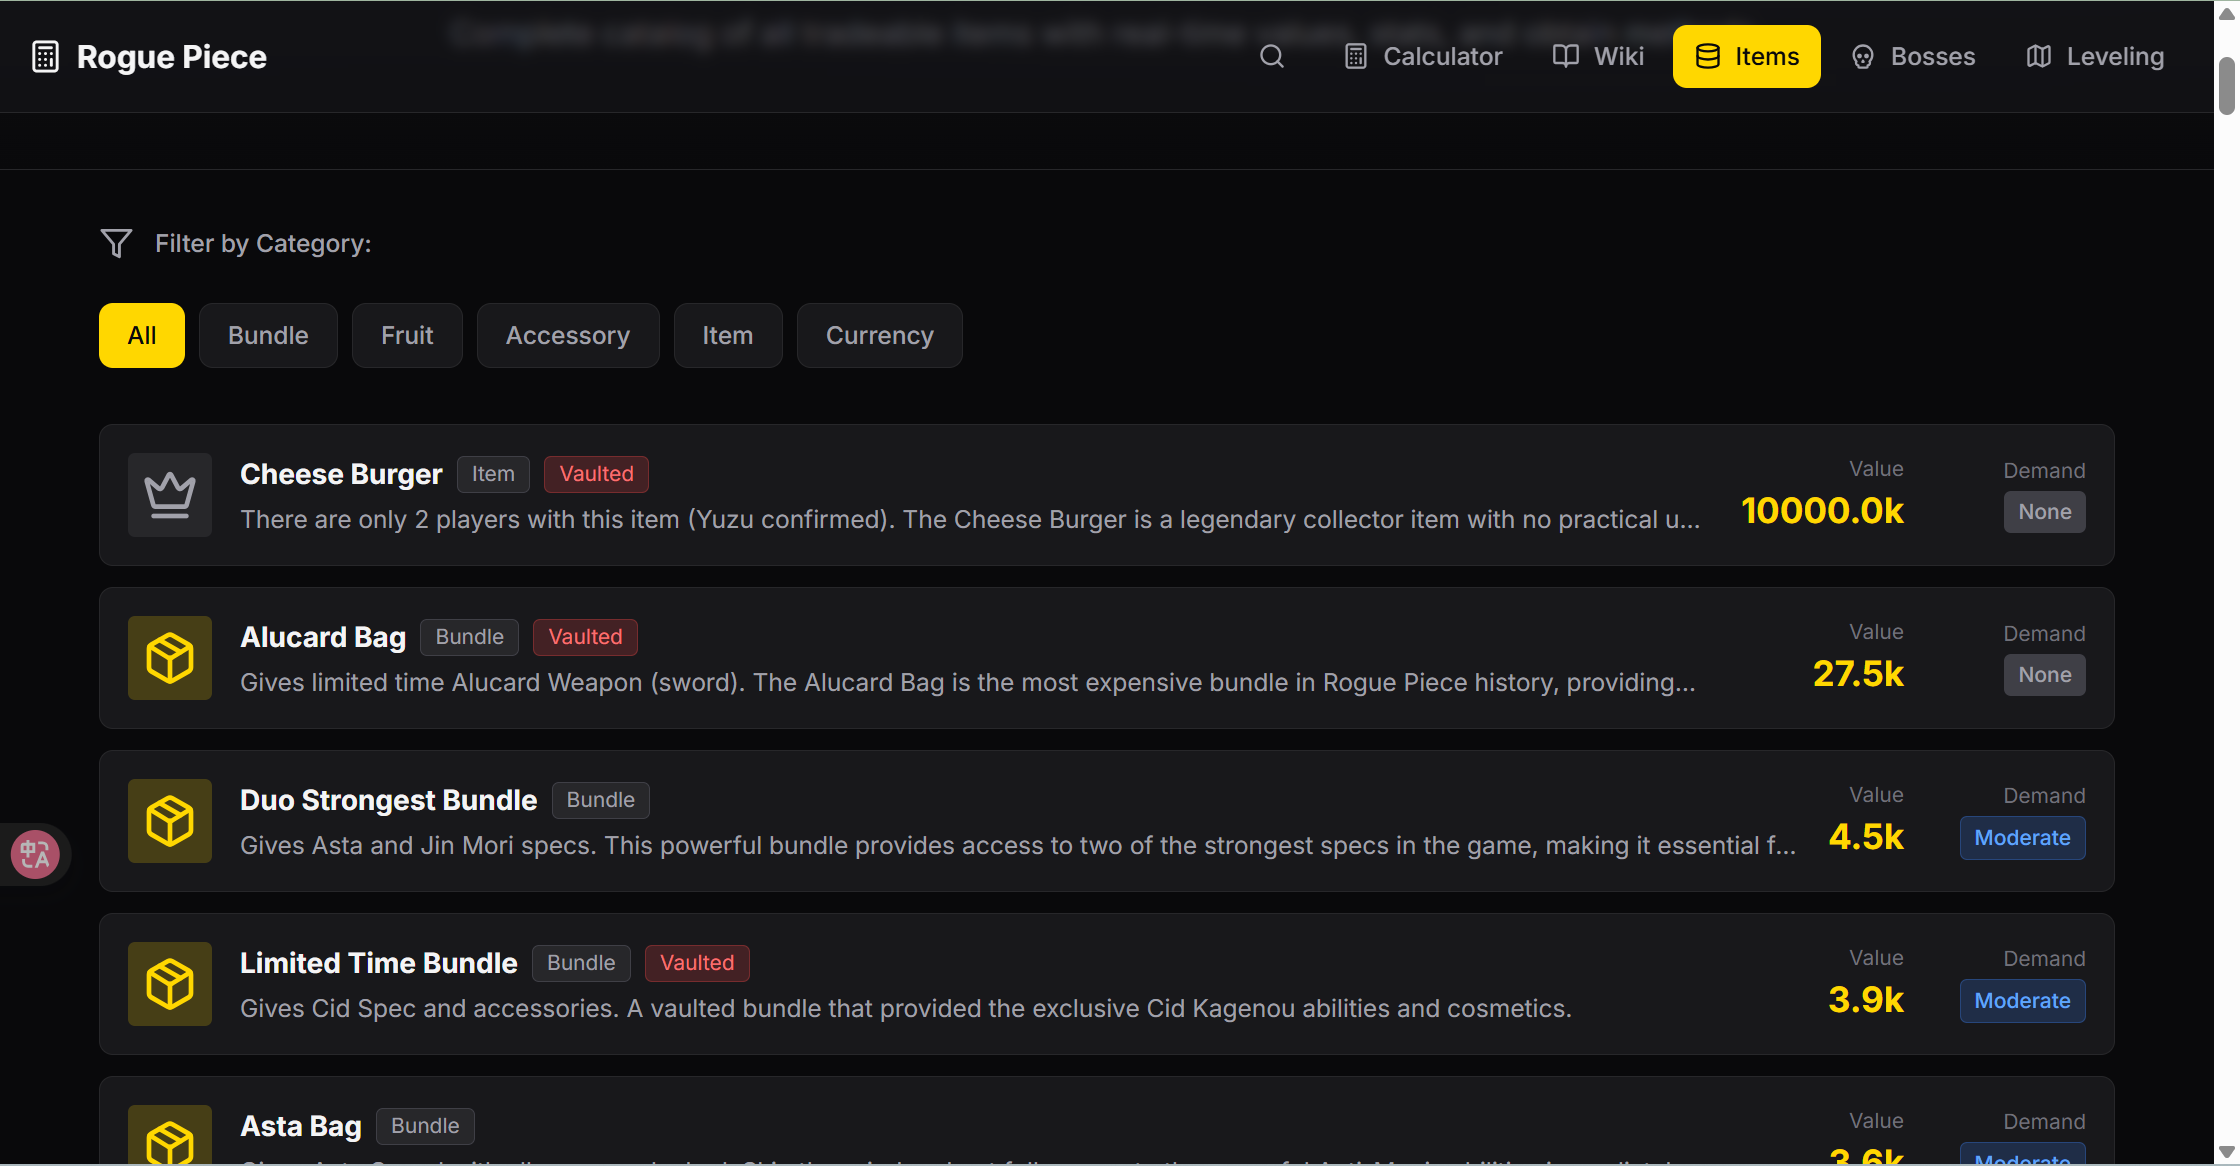Click the Wiki book icon

pos(1564,56)
